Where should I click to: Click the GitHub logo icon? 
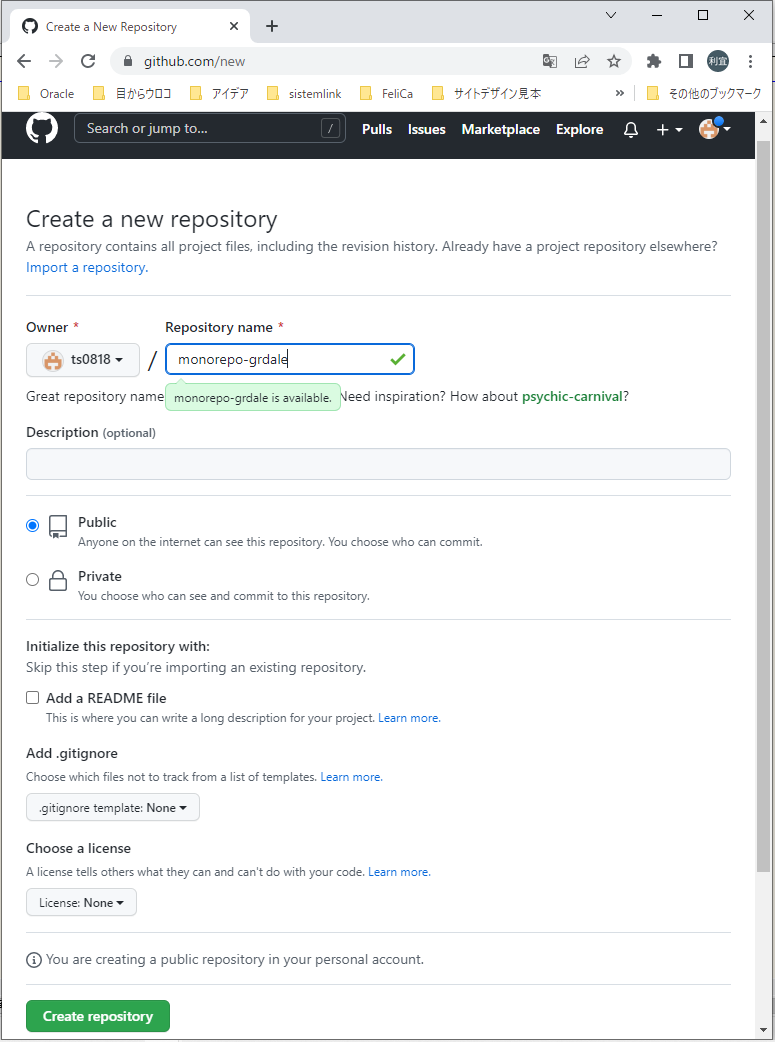coord(41,128)
